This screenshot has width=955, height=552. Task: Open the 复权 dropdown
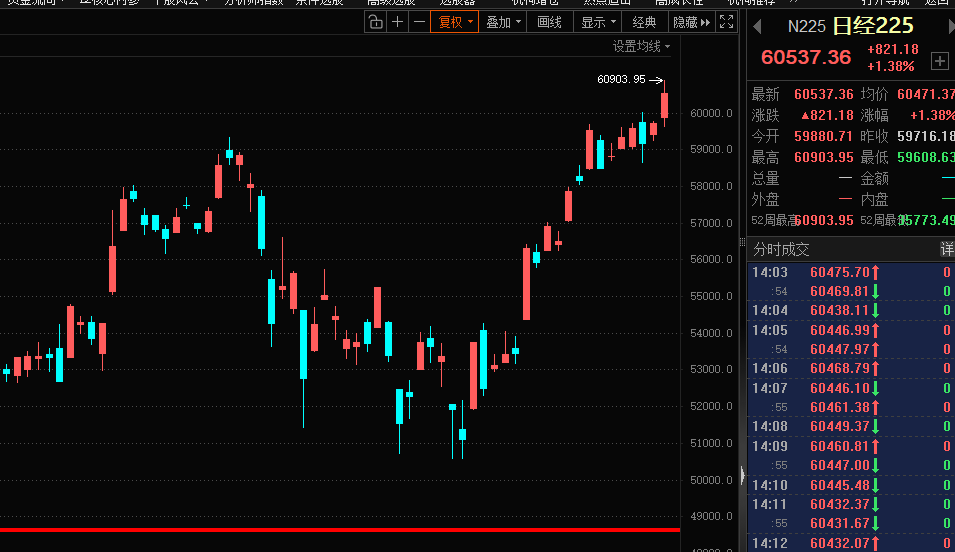click(454, 22)
